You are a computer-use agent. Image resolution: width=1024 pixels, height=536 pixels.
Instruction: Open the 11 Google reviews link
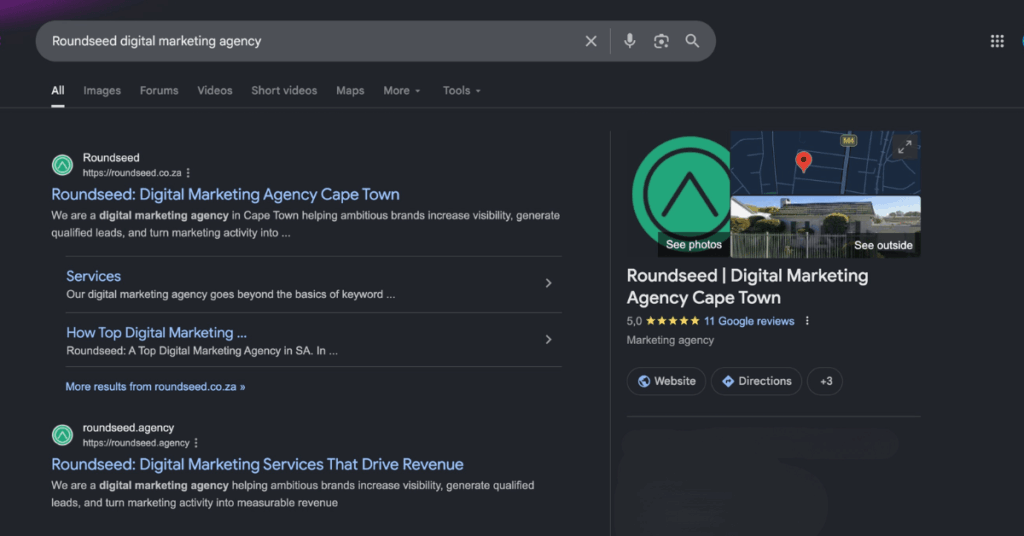point(749,321)
